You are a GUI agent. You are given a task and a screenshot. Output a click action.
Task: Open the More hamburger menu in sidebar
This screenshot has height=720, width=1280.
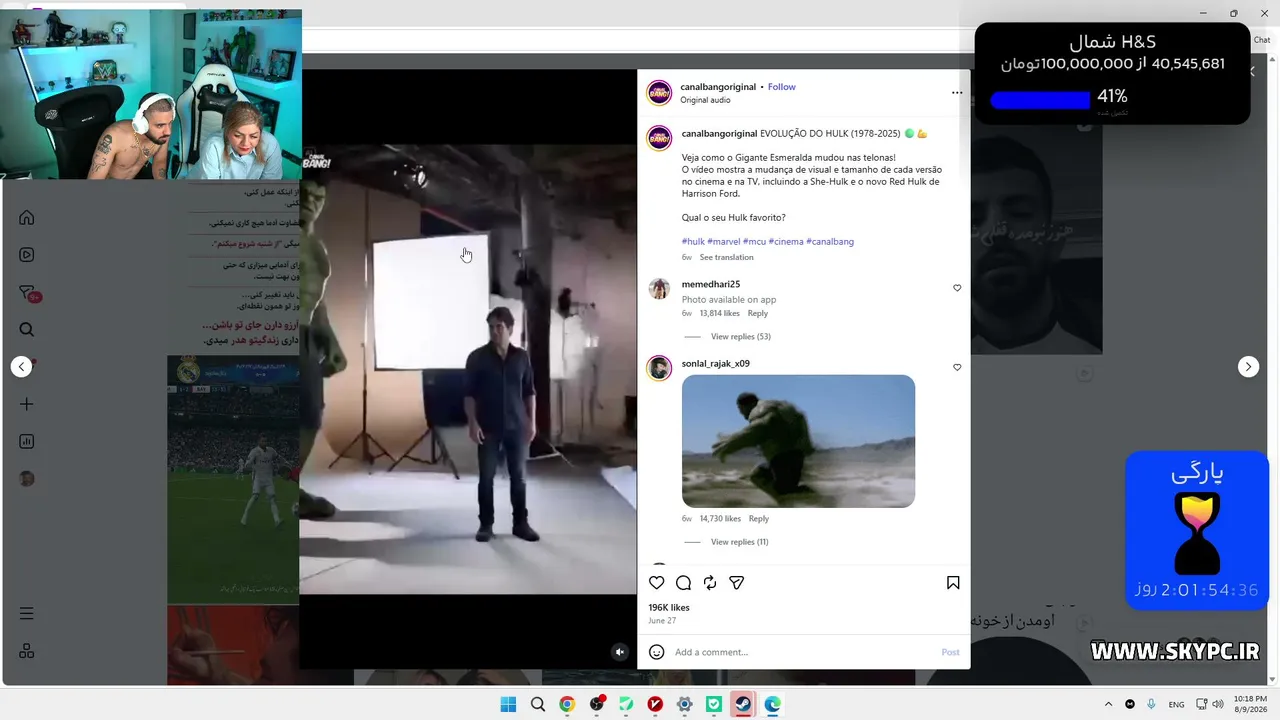tap(27, 613)
